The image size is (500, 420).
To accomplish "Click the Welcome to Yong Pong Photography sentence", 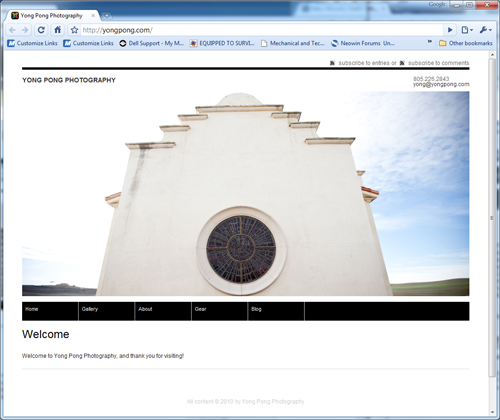I will pyautogui.click(x=103, y=356).
